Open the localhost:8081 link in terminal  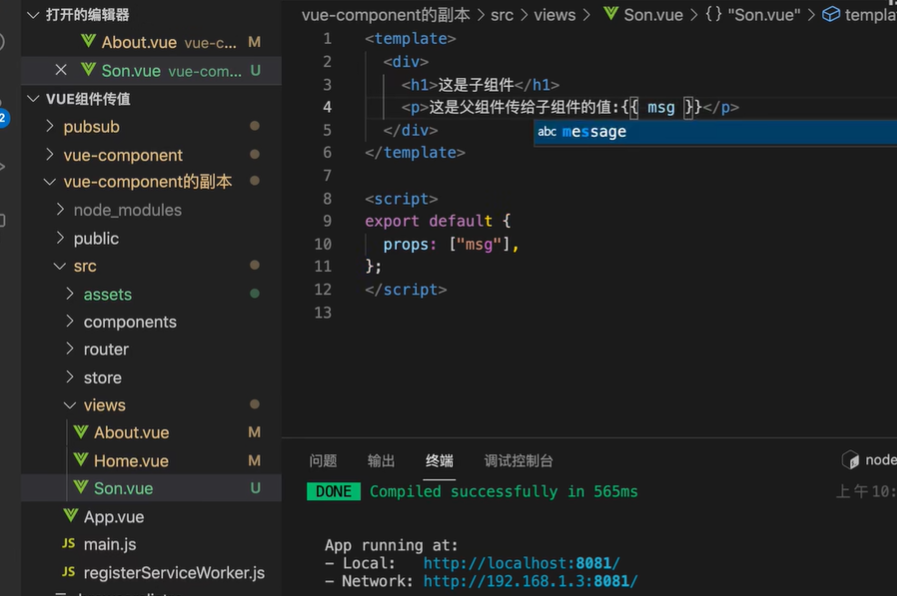point(521,563)
